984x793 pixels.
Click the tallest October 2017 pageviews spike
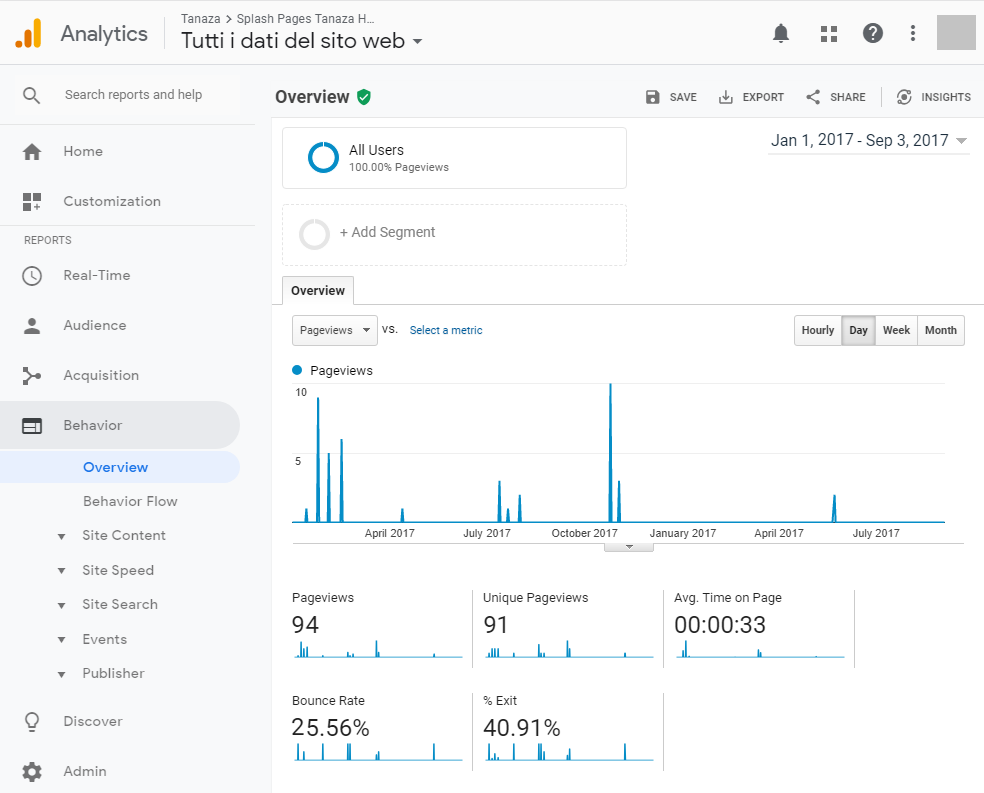pos(611,452)
